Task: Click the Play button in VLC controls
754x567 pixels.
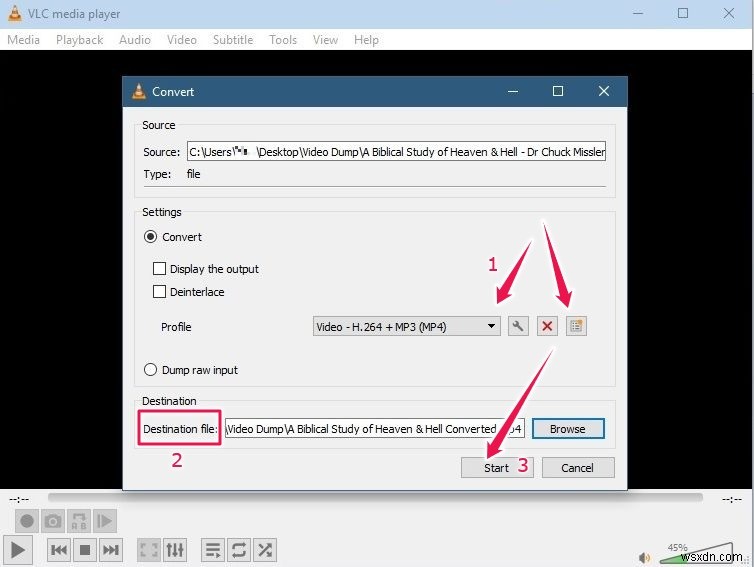Action: (17, 550)
